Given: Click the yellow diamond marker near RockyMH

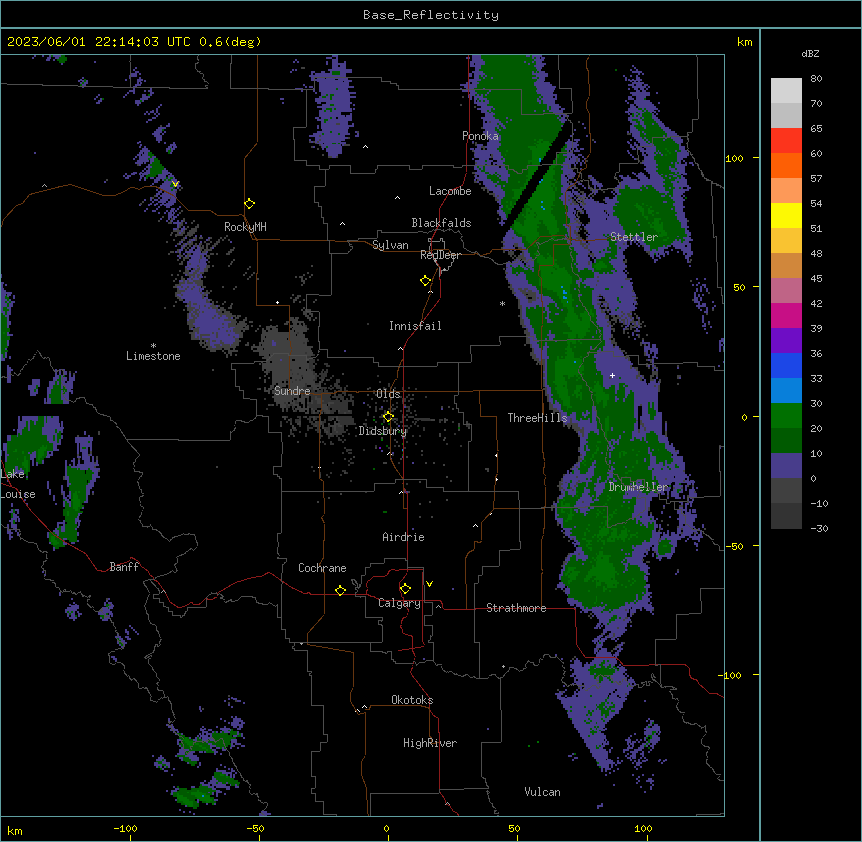Looking at the screenshot, I should pyautogui.click(x=250, y=204).
